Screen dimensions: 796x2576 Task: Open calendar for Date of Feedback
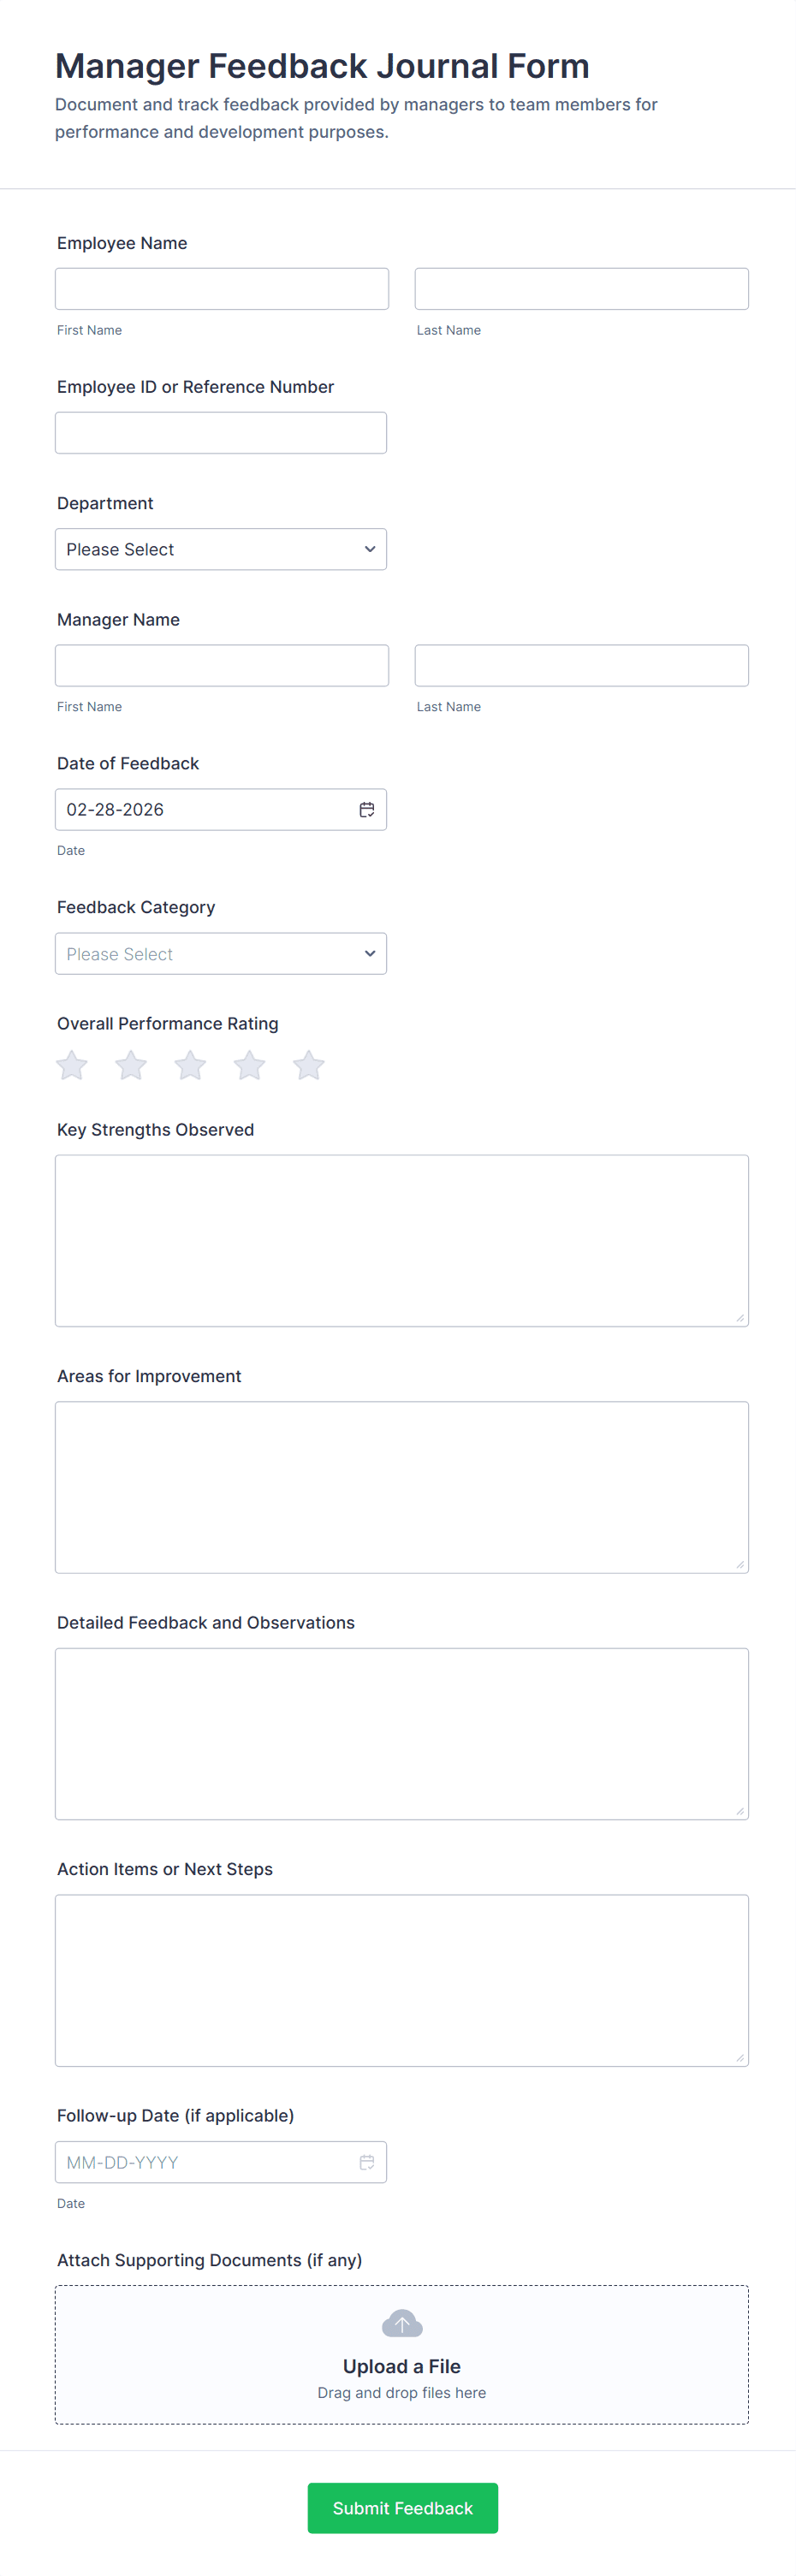tap(367, 810)
